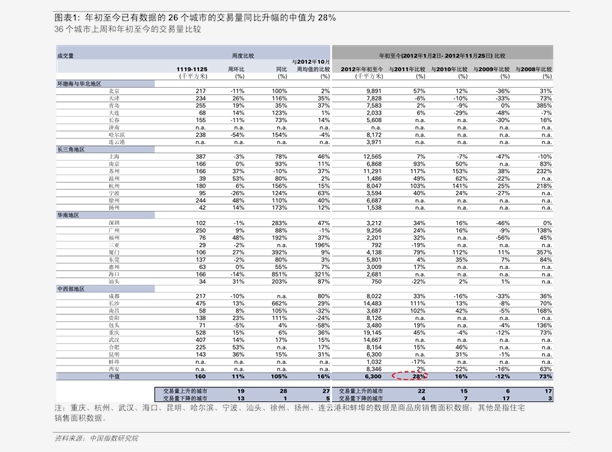This screenshot has width=612, height=452.
Task: Click median weekly value '160'
Action: click(x=200, y=377)
